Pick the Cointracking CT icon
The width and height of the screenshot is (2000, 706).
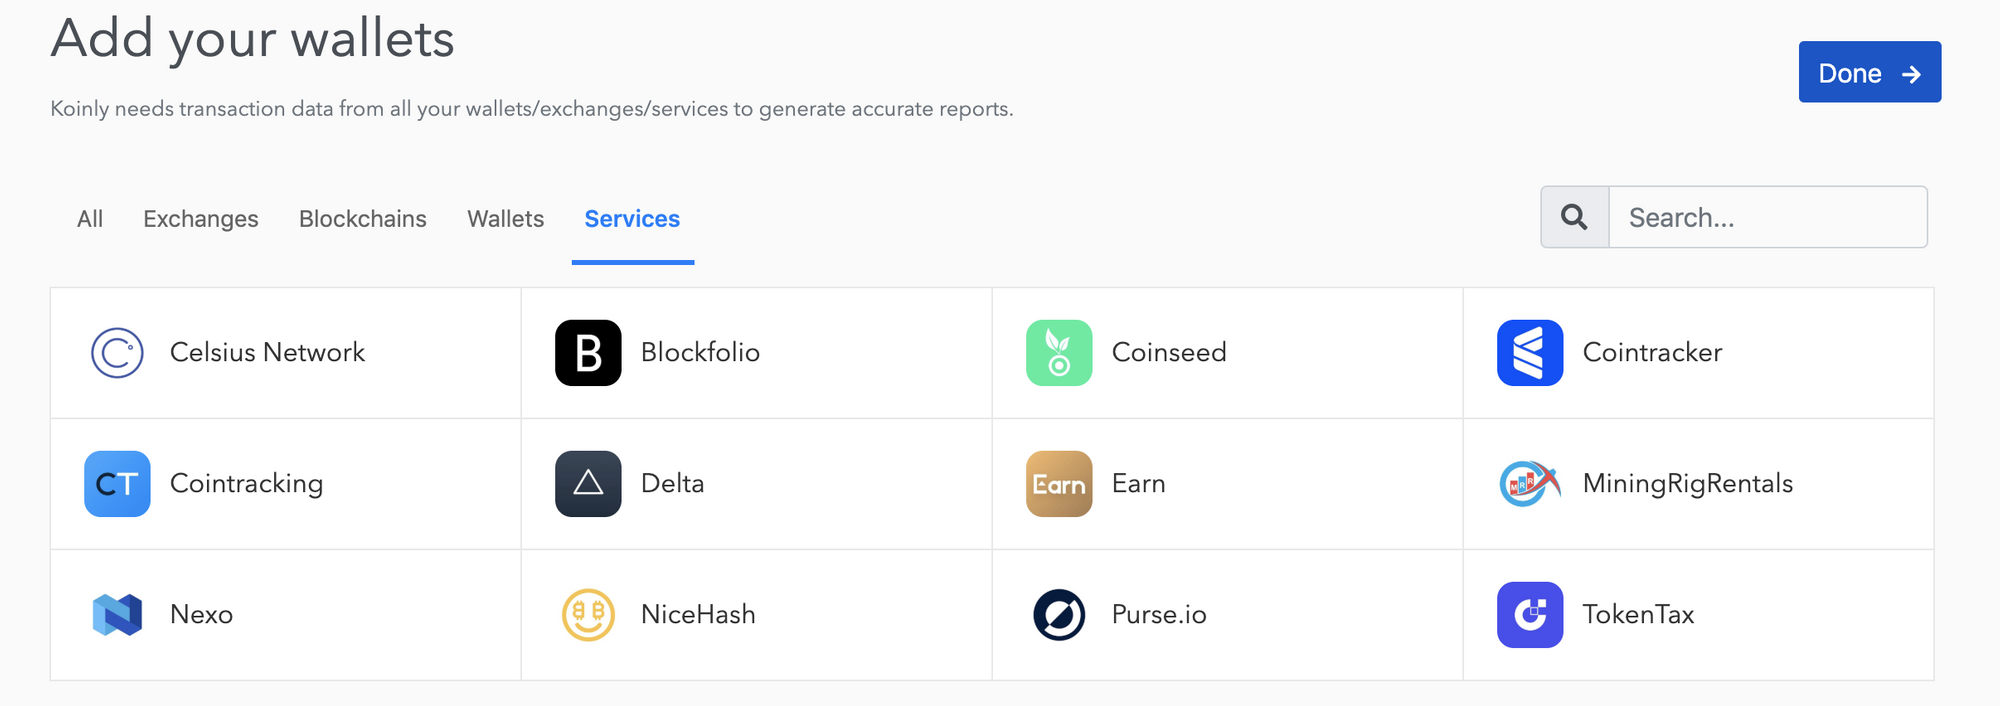[x=117, y=484]
